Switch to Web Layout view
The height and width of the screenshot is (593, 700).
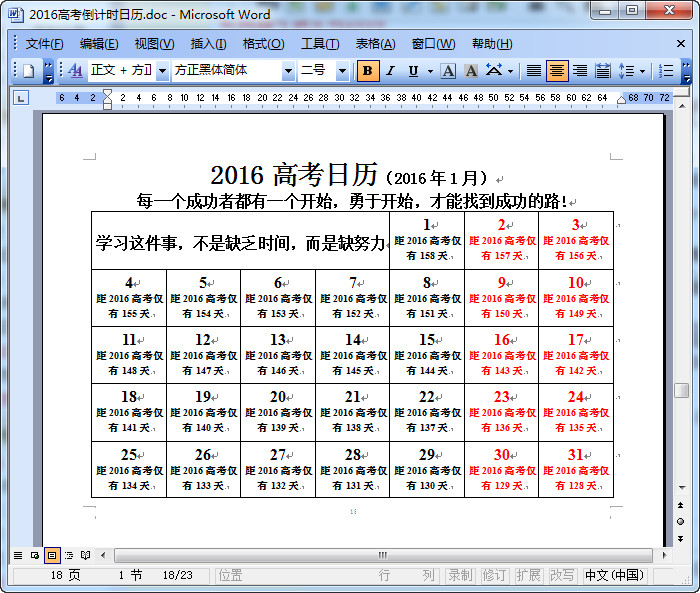35,555
